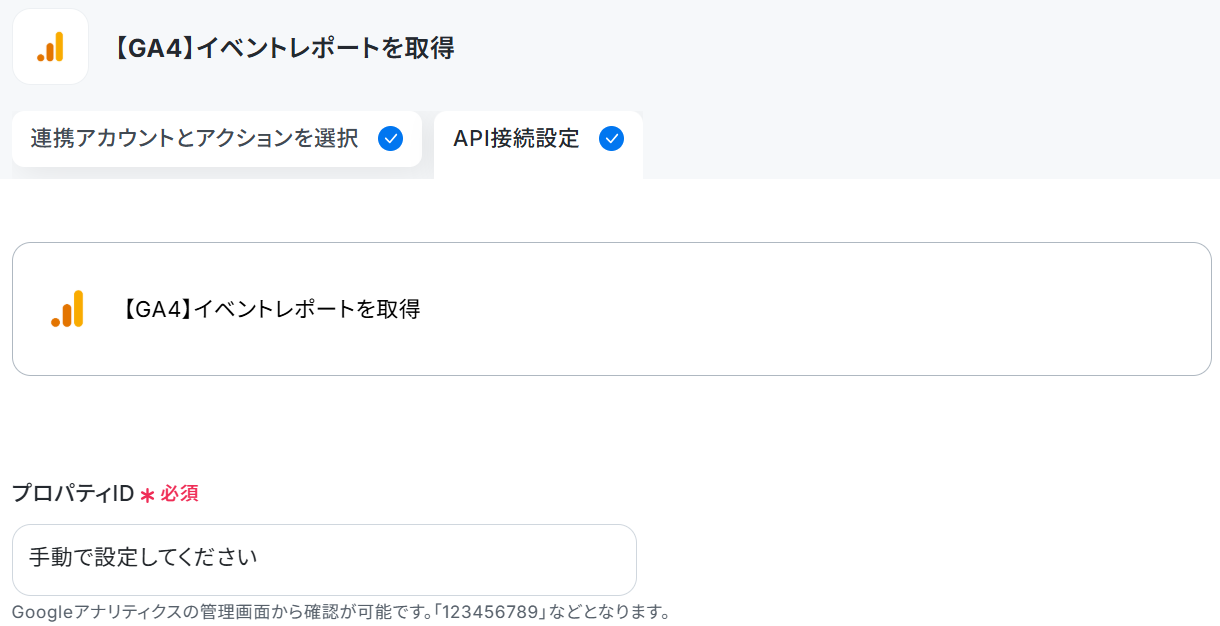Click the gray strip right of the API接続設定 tab

pyautogui.click(x=930, y=143)
